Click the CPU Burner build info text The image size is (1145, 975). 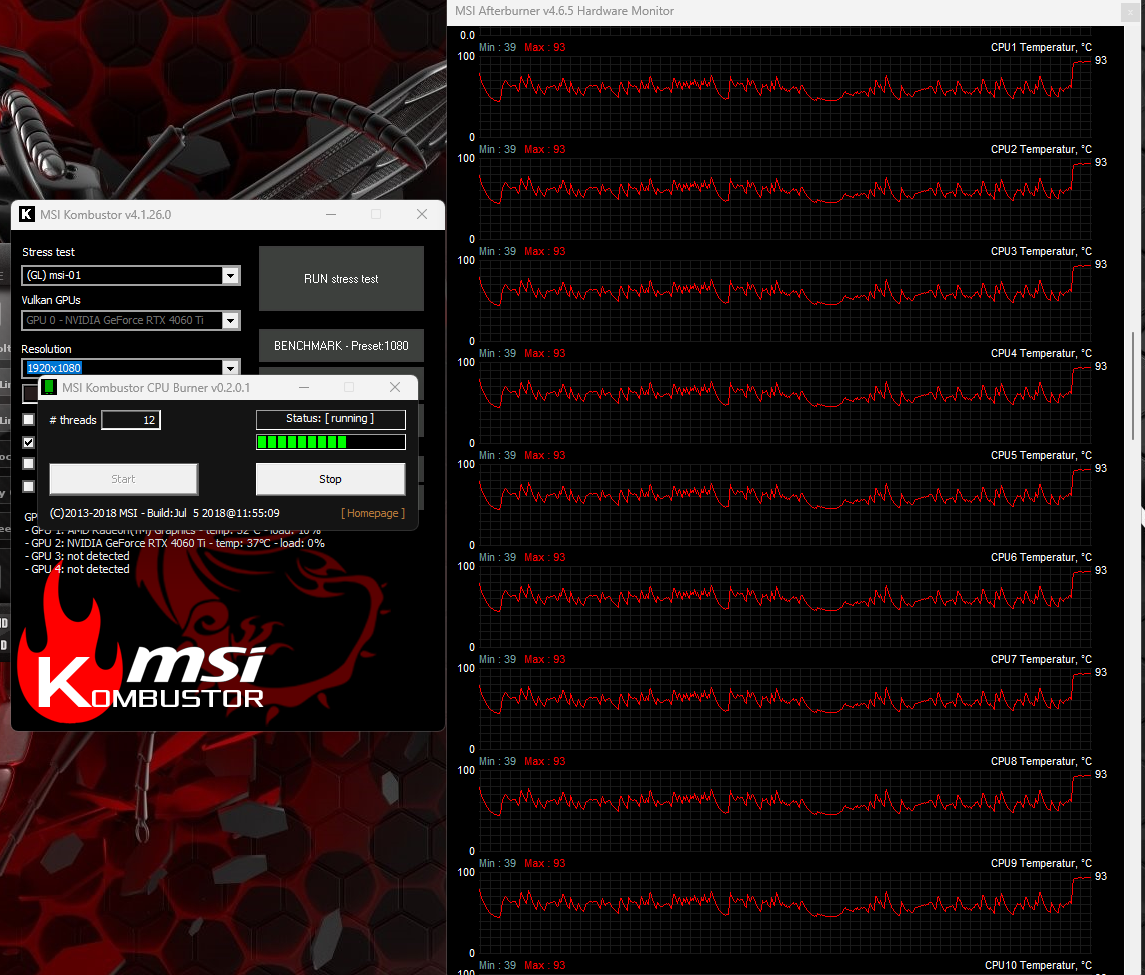pyautogui.click(x=164, y=513)
